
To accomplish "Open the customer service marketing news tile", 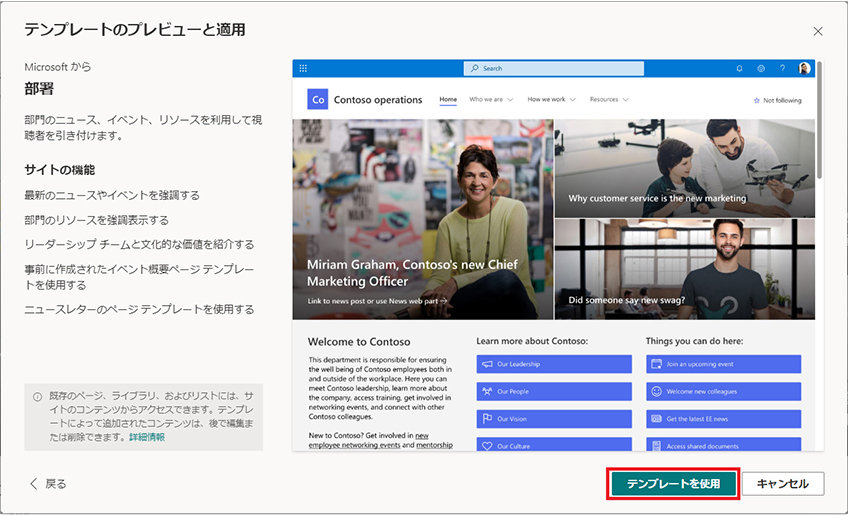I will 684,168.
